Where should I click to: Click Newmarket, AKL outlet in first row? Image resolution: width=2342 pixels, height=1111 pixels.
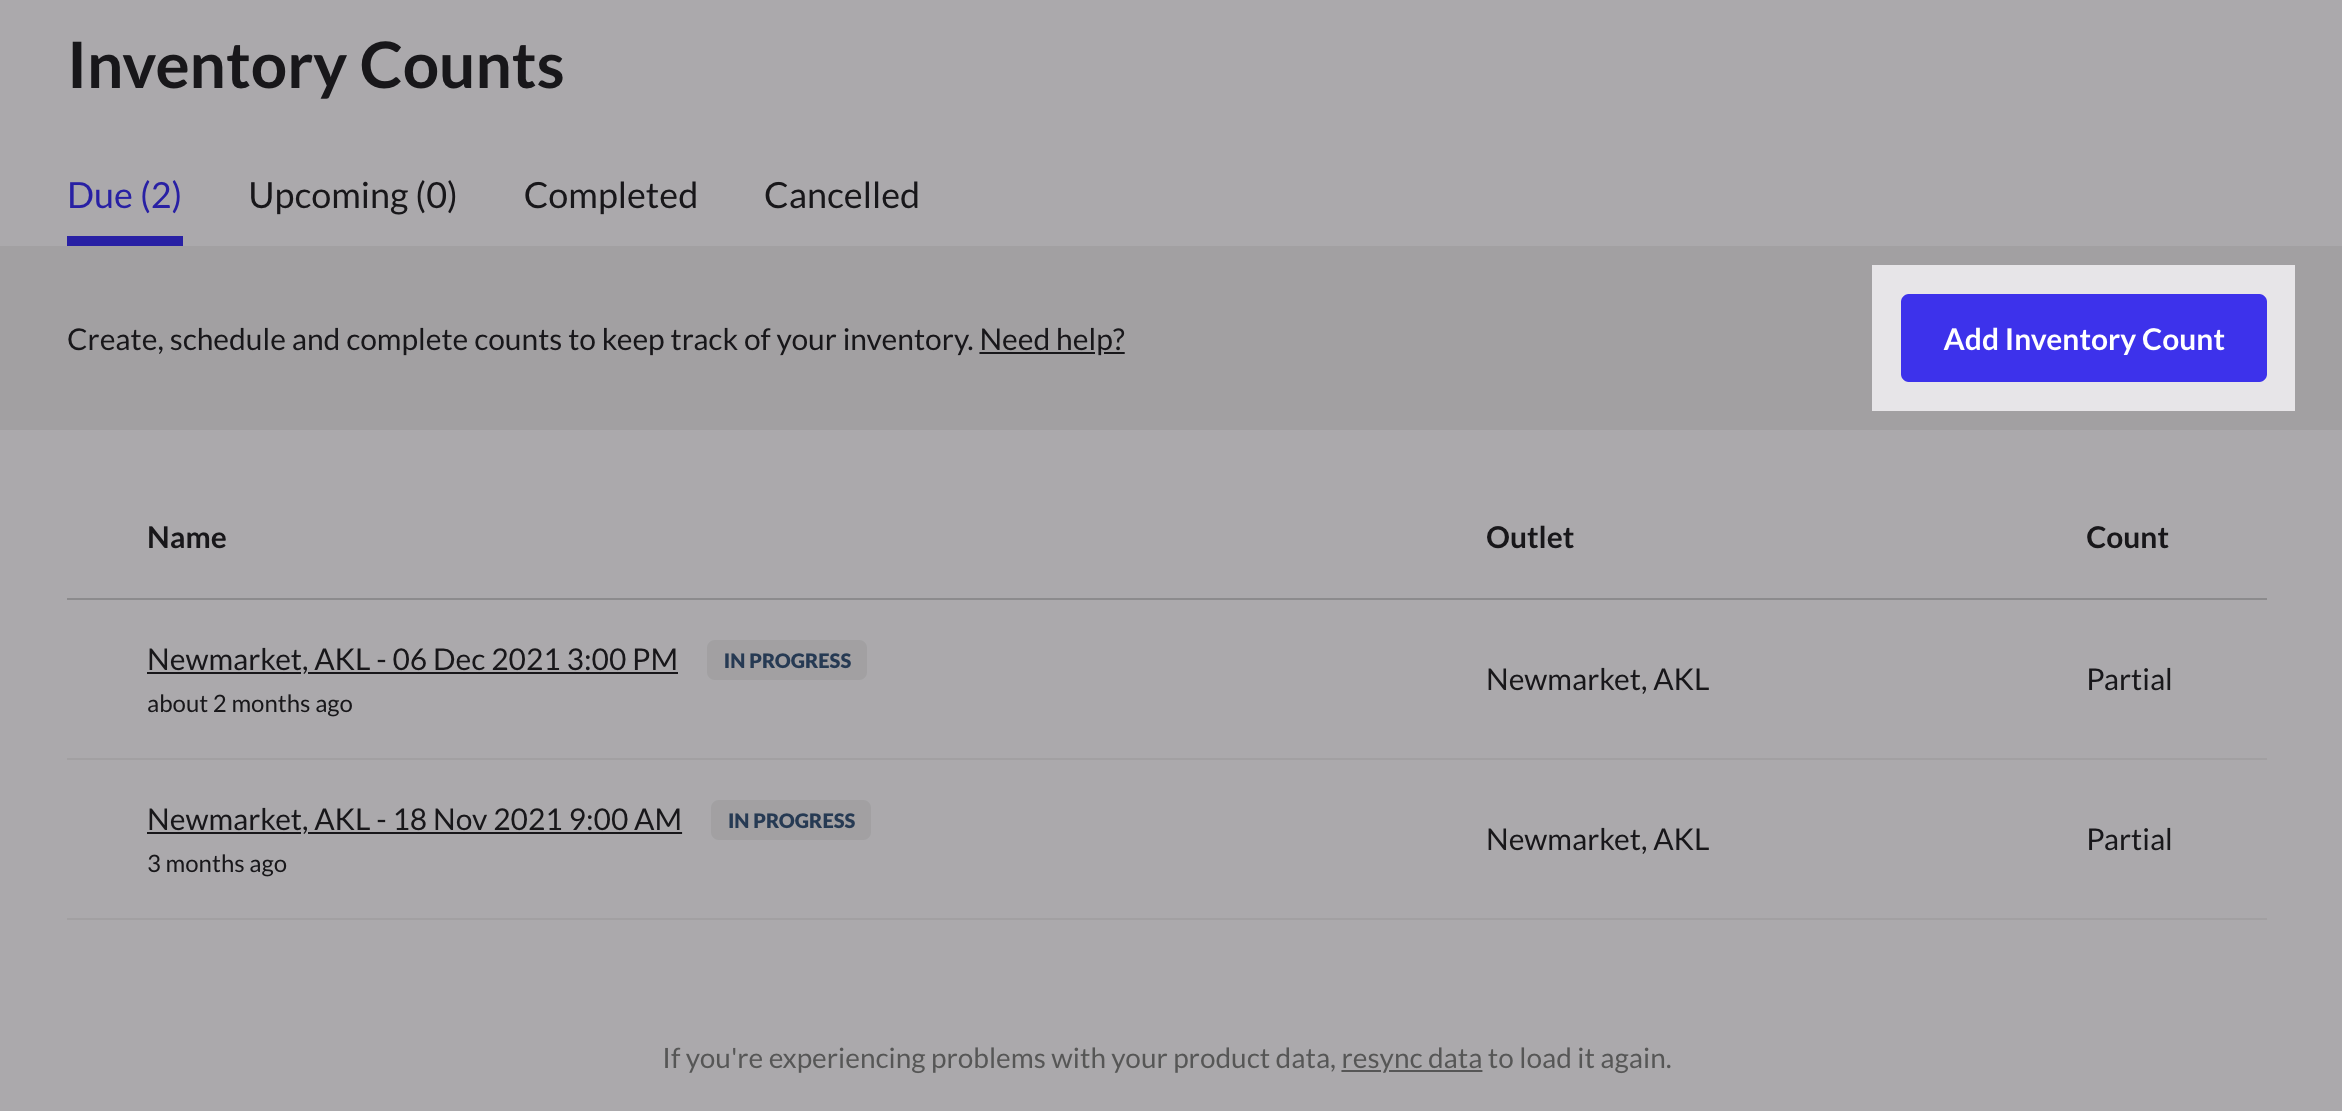point(1597,680)
